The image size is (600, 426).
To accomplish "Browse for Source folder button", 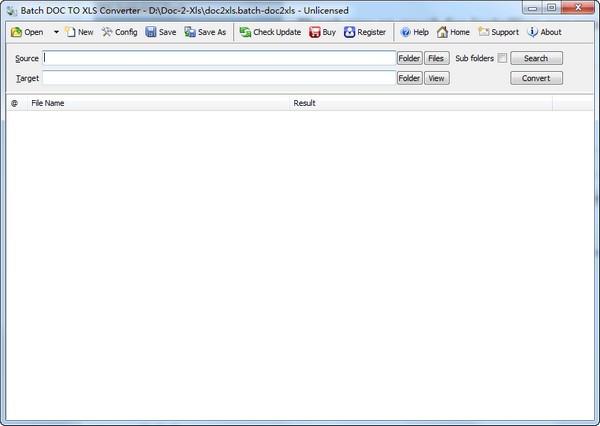I will tap(409, 58).
